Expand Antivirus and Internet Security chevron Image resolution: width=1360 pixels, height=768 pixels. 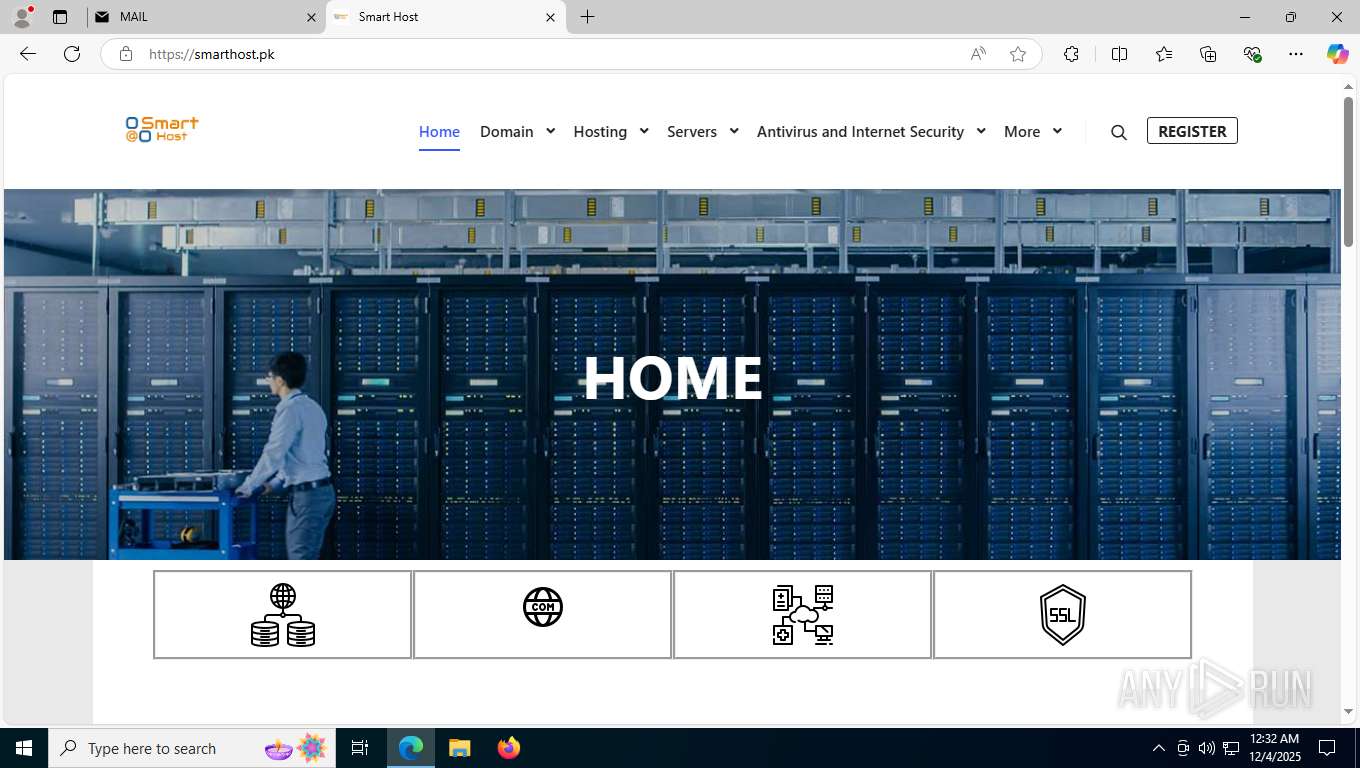click(x=981, y=131)
